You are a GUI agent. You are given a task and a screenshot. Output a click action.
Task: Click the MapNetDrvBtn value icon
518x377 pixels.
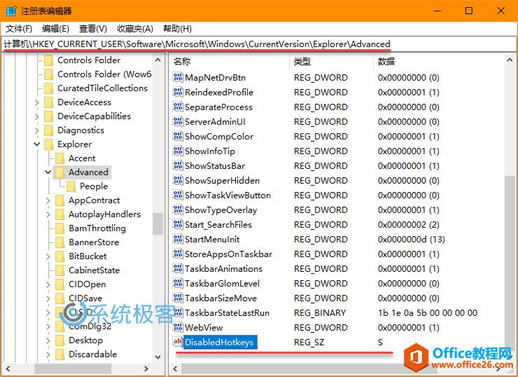point(178,77)
